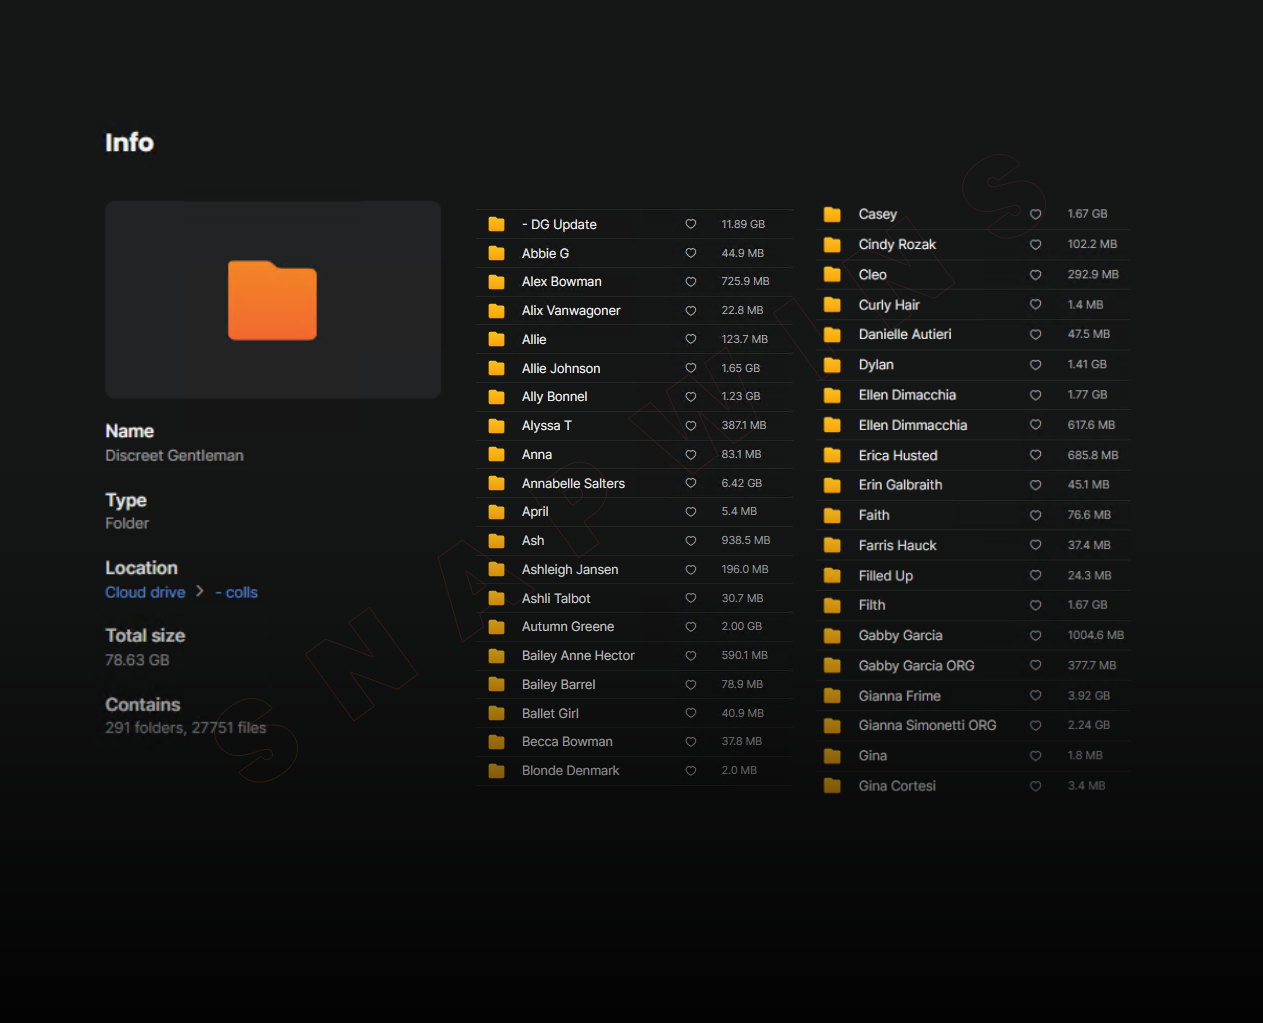The width and height of the screenshot is (1263, 1023).
Task: Click the folder icon for DG Update
Action: click(496, 225)
